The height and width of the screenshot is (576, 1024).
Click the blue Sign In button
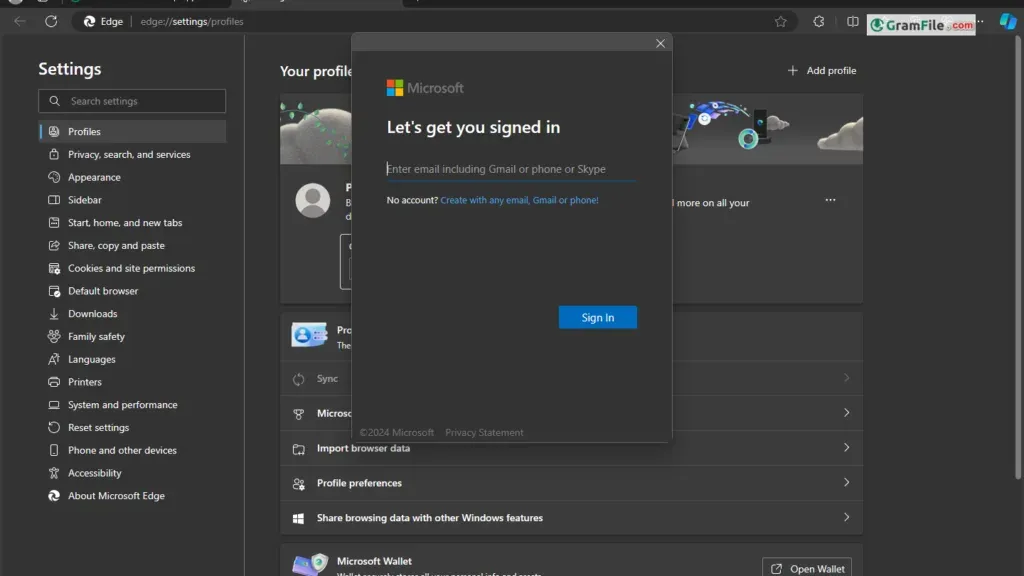(x=598, y=317)
